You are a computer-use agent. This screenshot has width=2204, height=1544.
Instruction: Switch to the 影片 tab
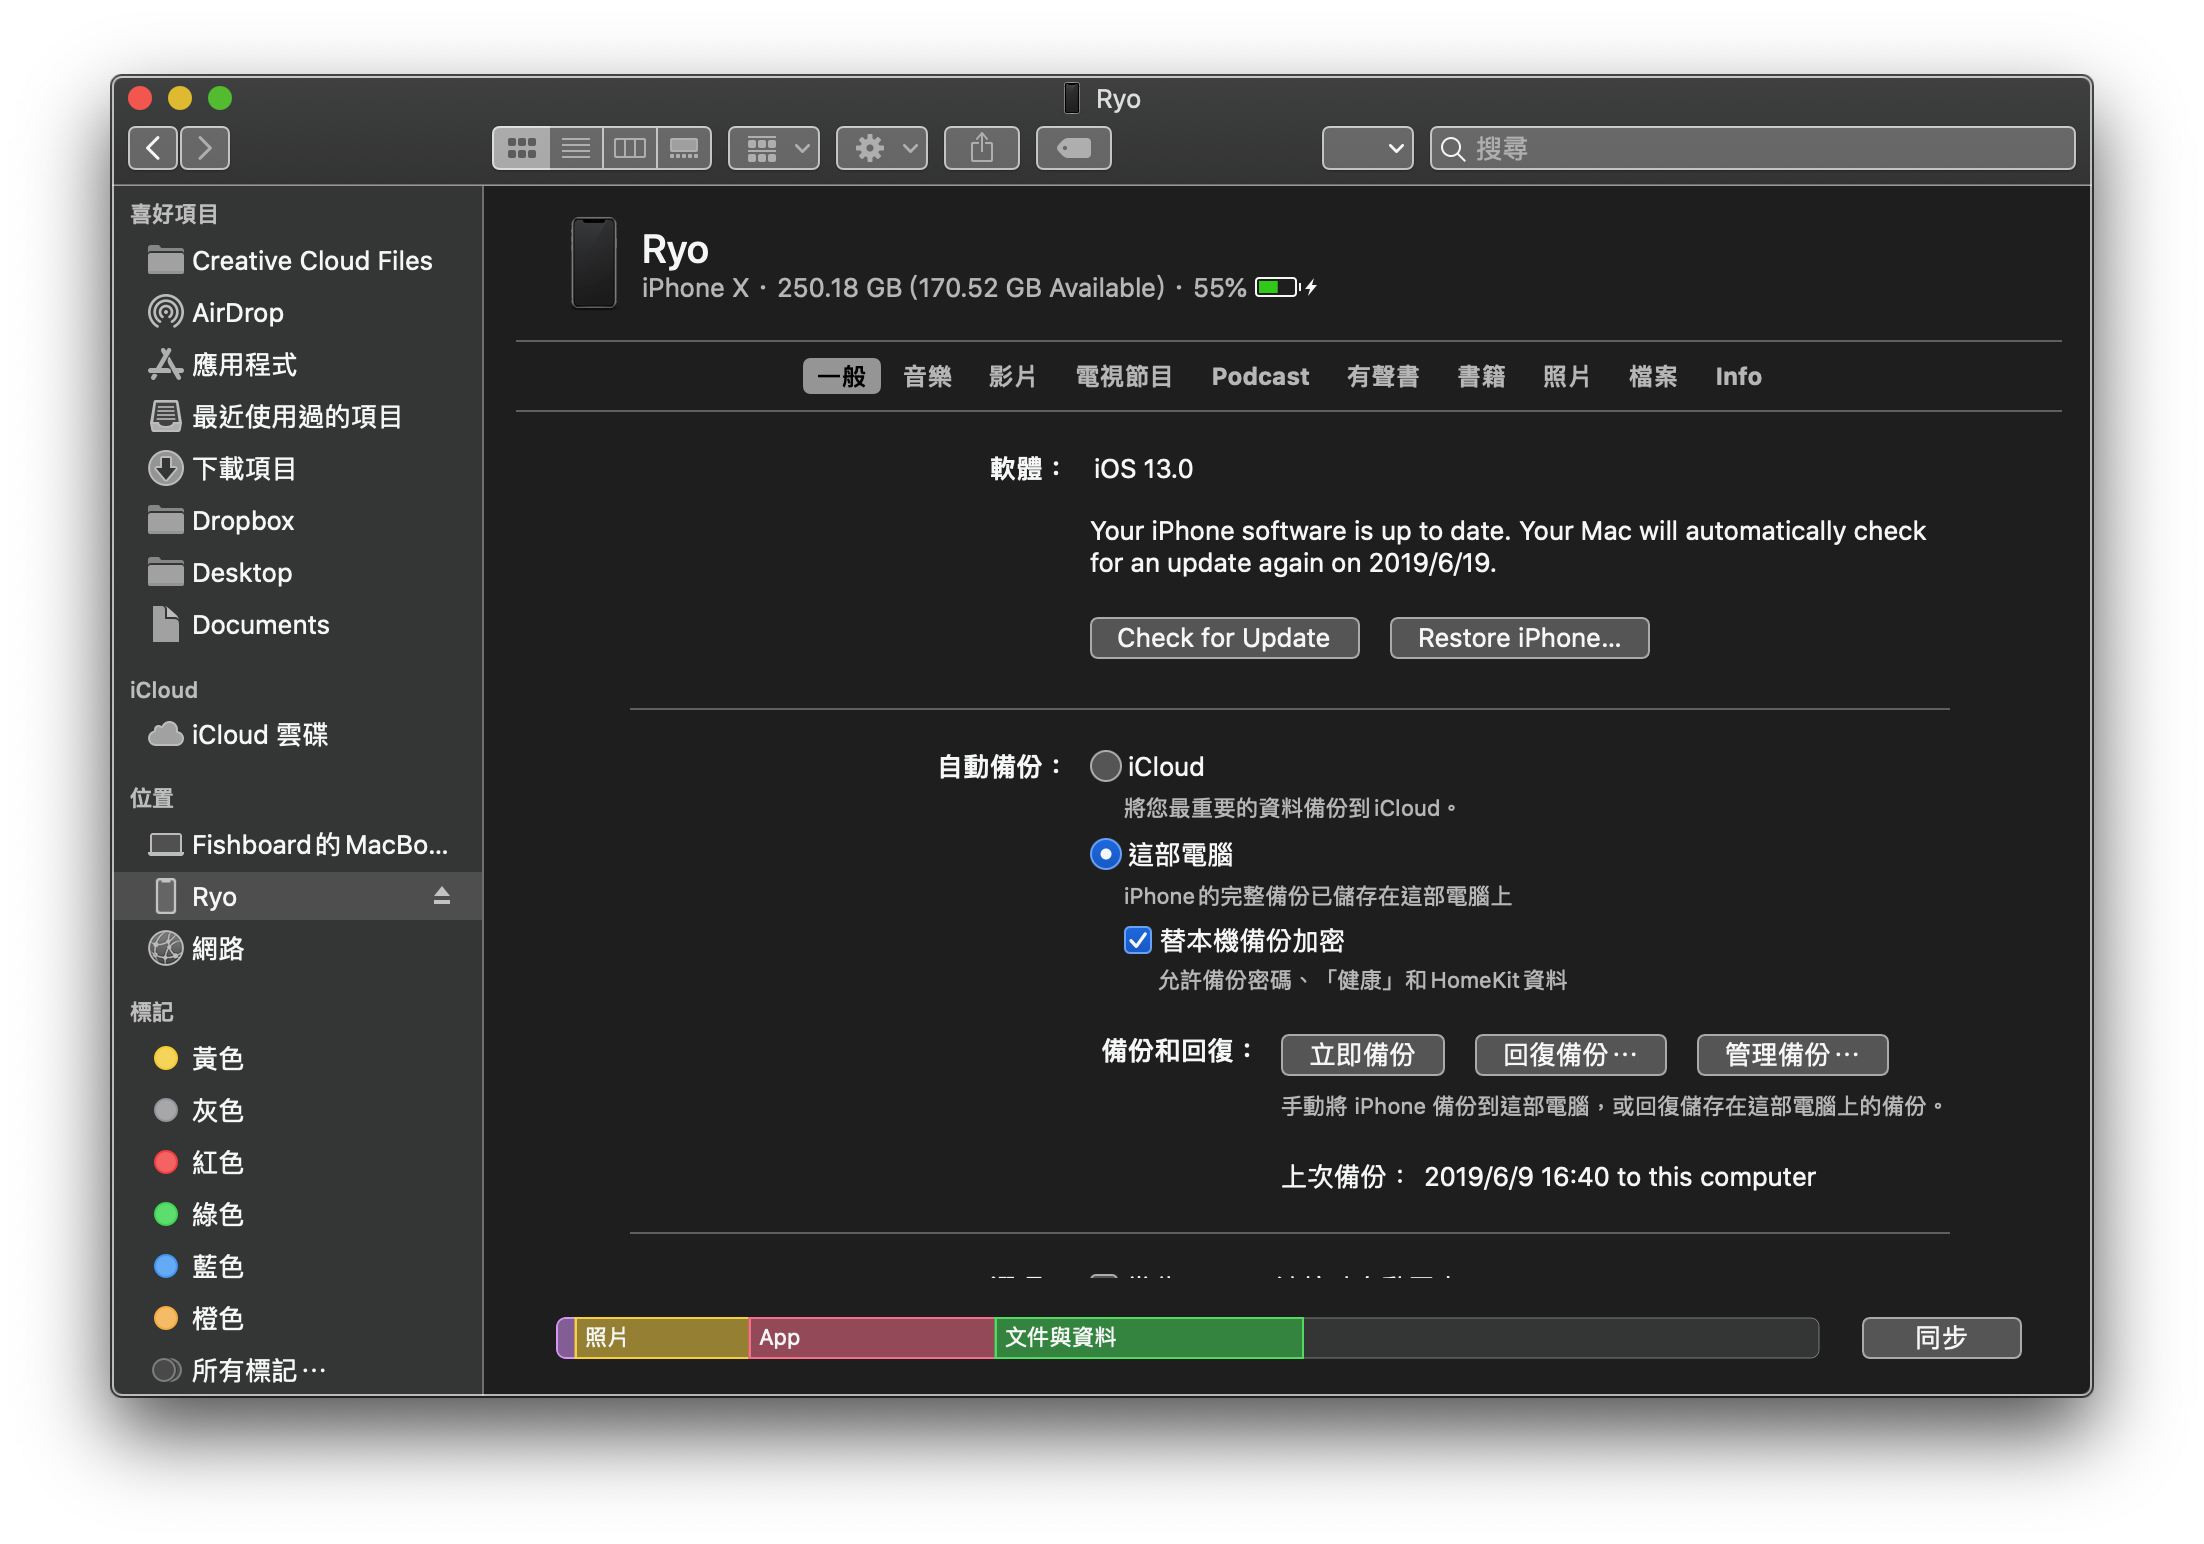click(1012, 376)
